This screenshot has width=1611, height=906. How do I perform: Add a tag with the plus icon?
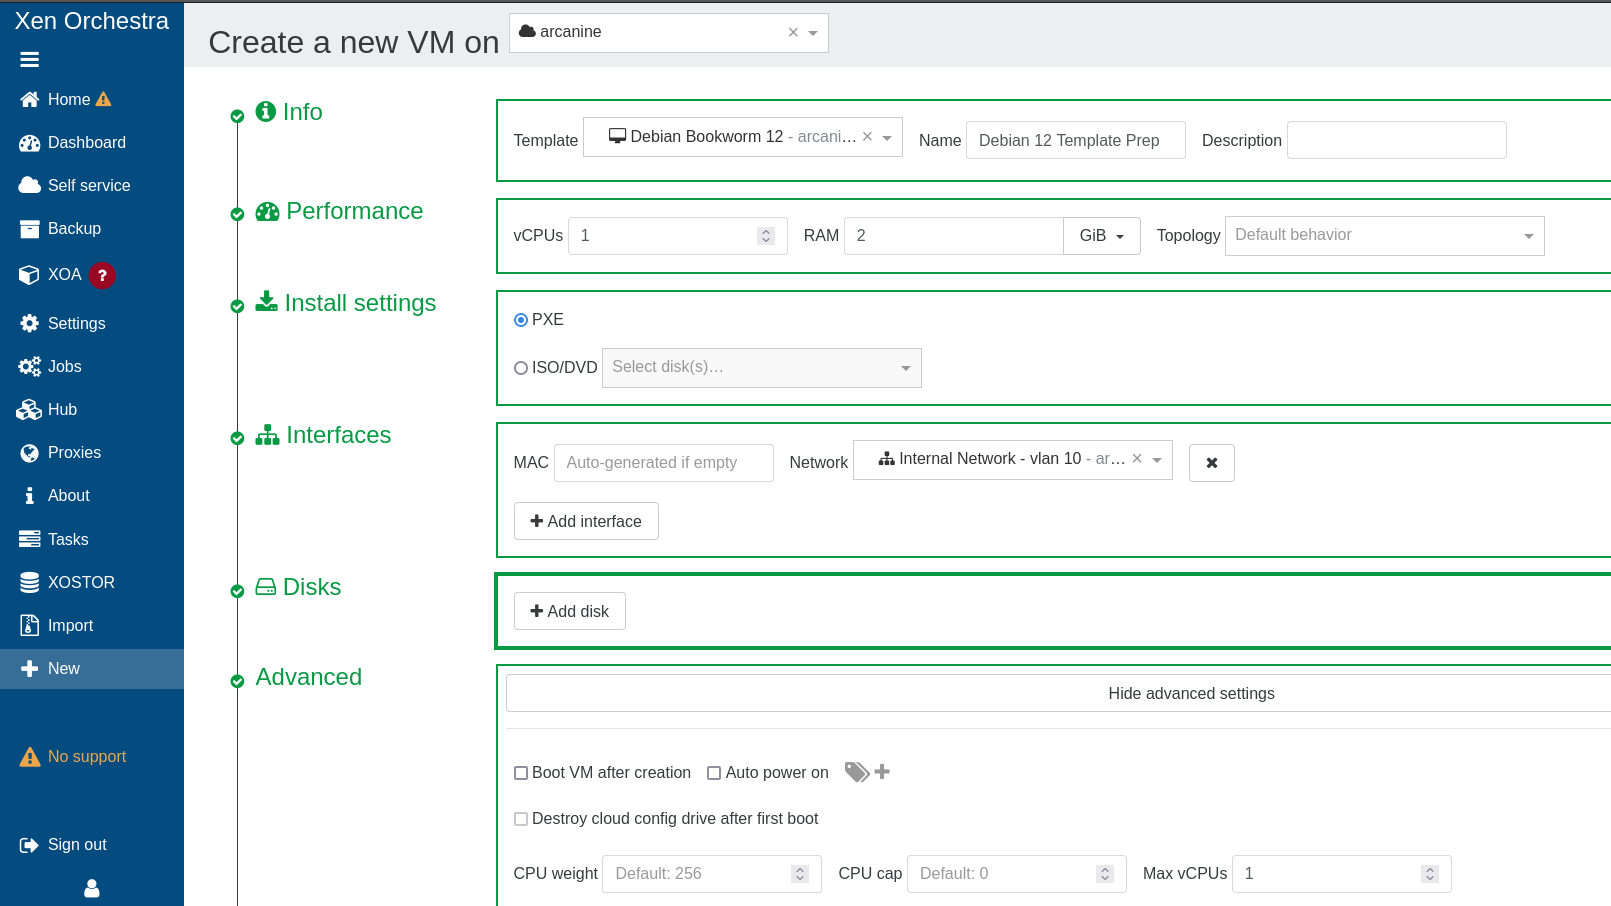tap(882, 772)
